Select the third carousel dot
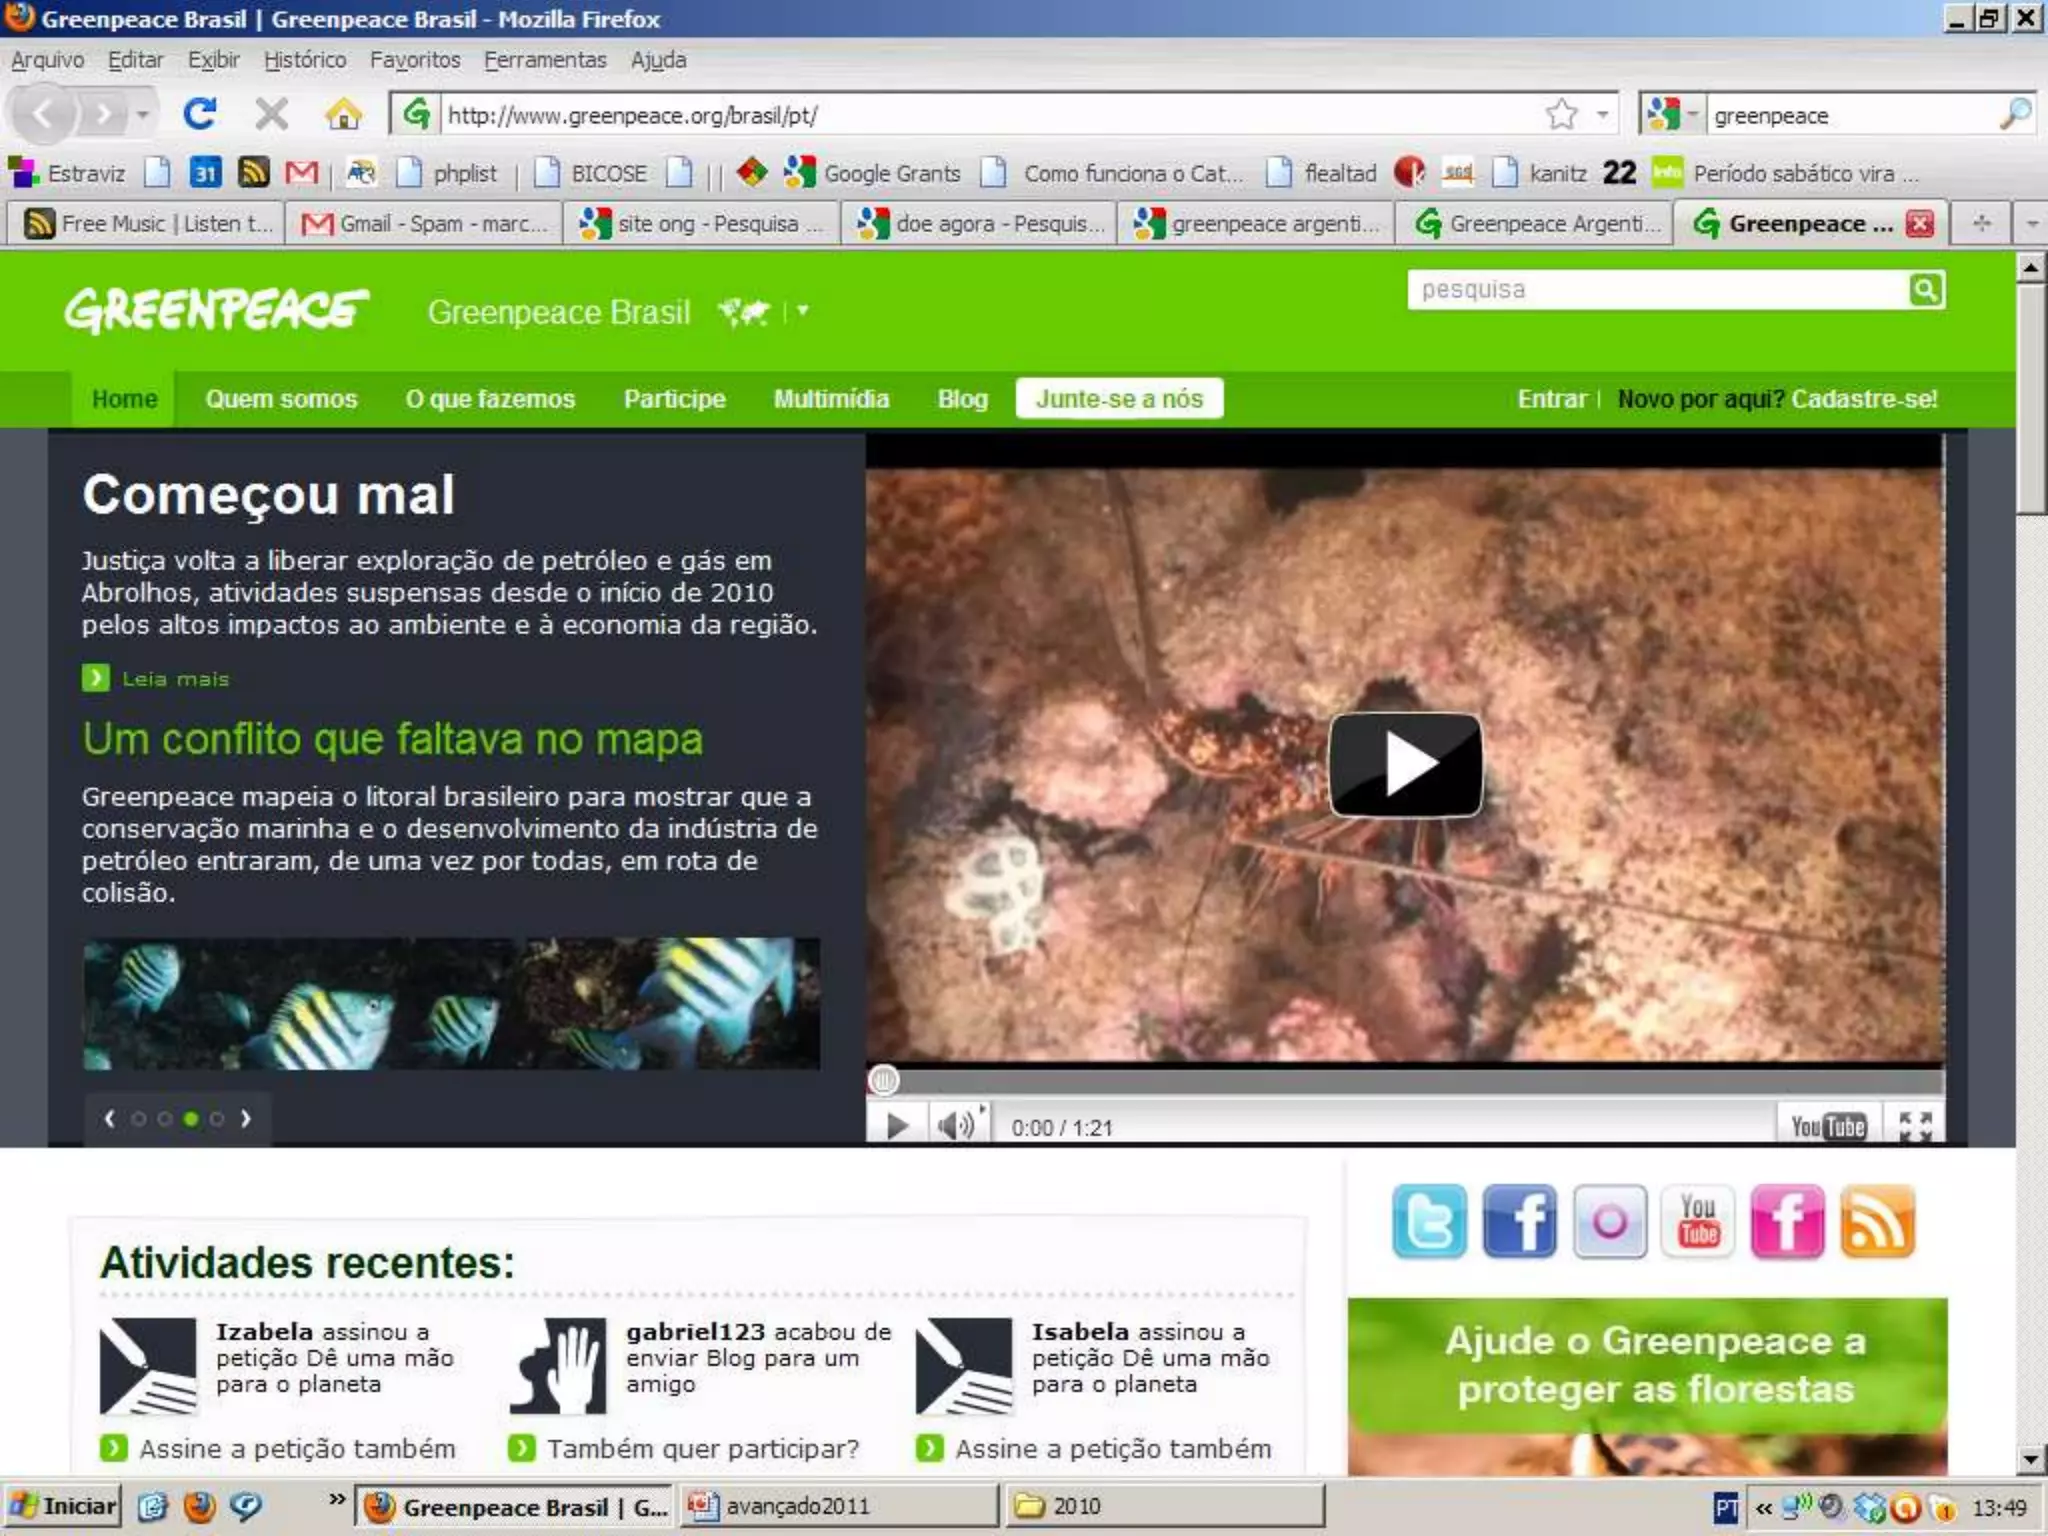This screenshot has width=2048, height=1536. [x=191, y=1119]
